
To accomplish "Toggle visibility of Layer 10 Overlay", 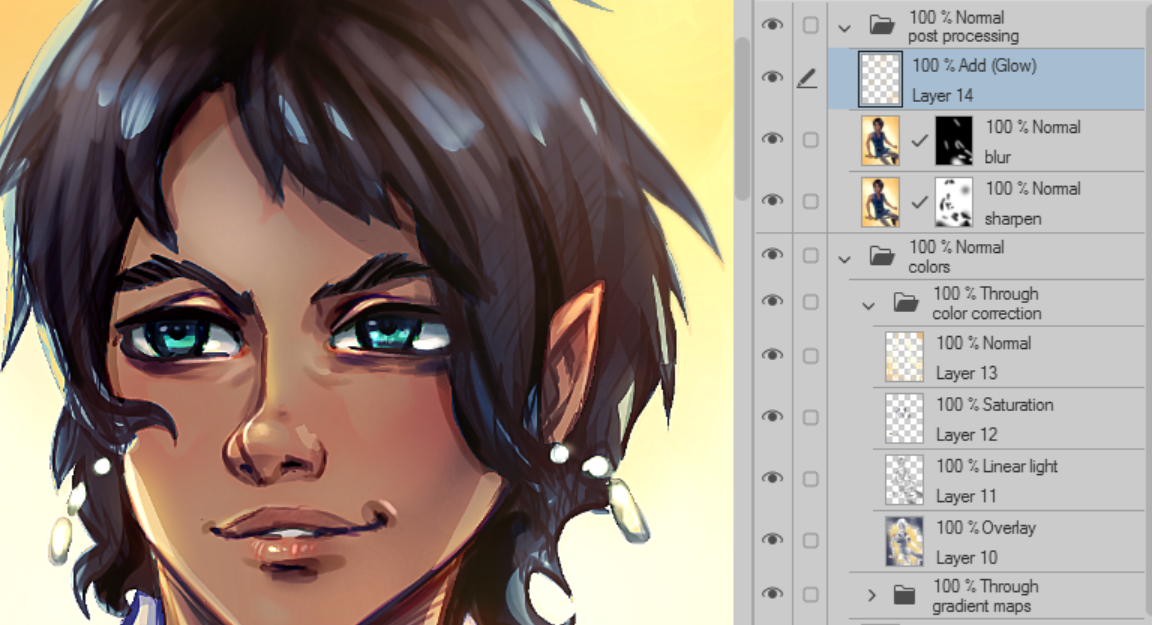I will point(771,540).
